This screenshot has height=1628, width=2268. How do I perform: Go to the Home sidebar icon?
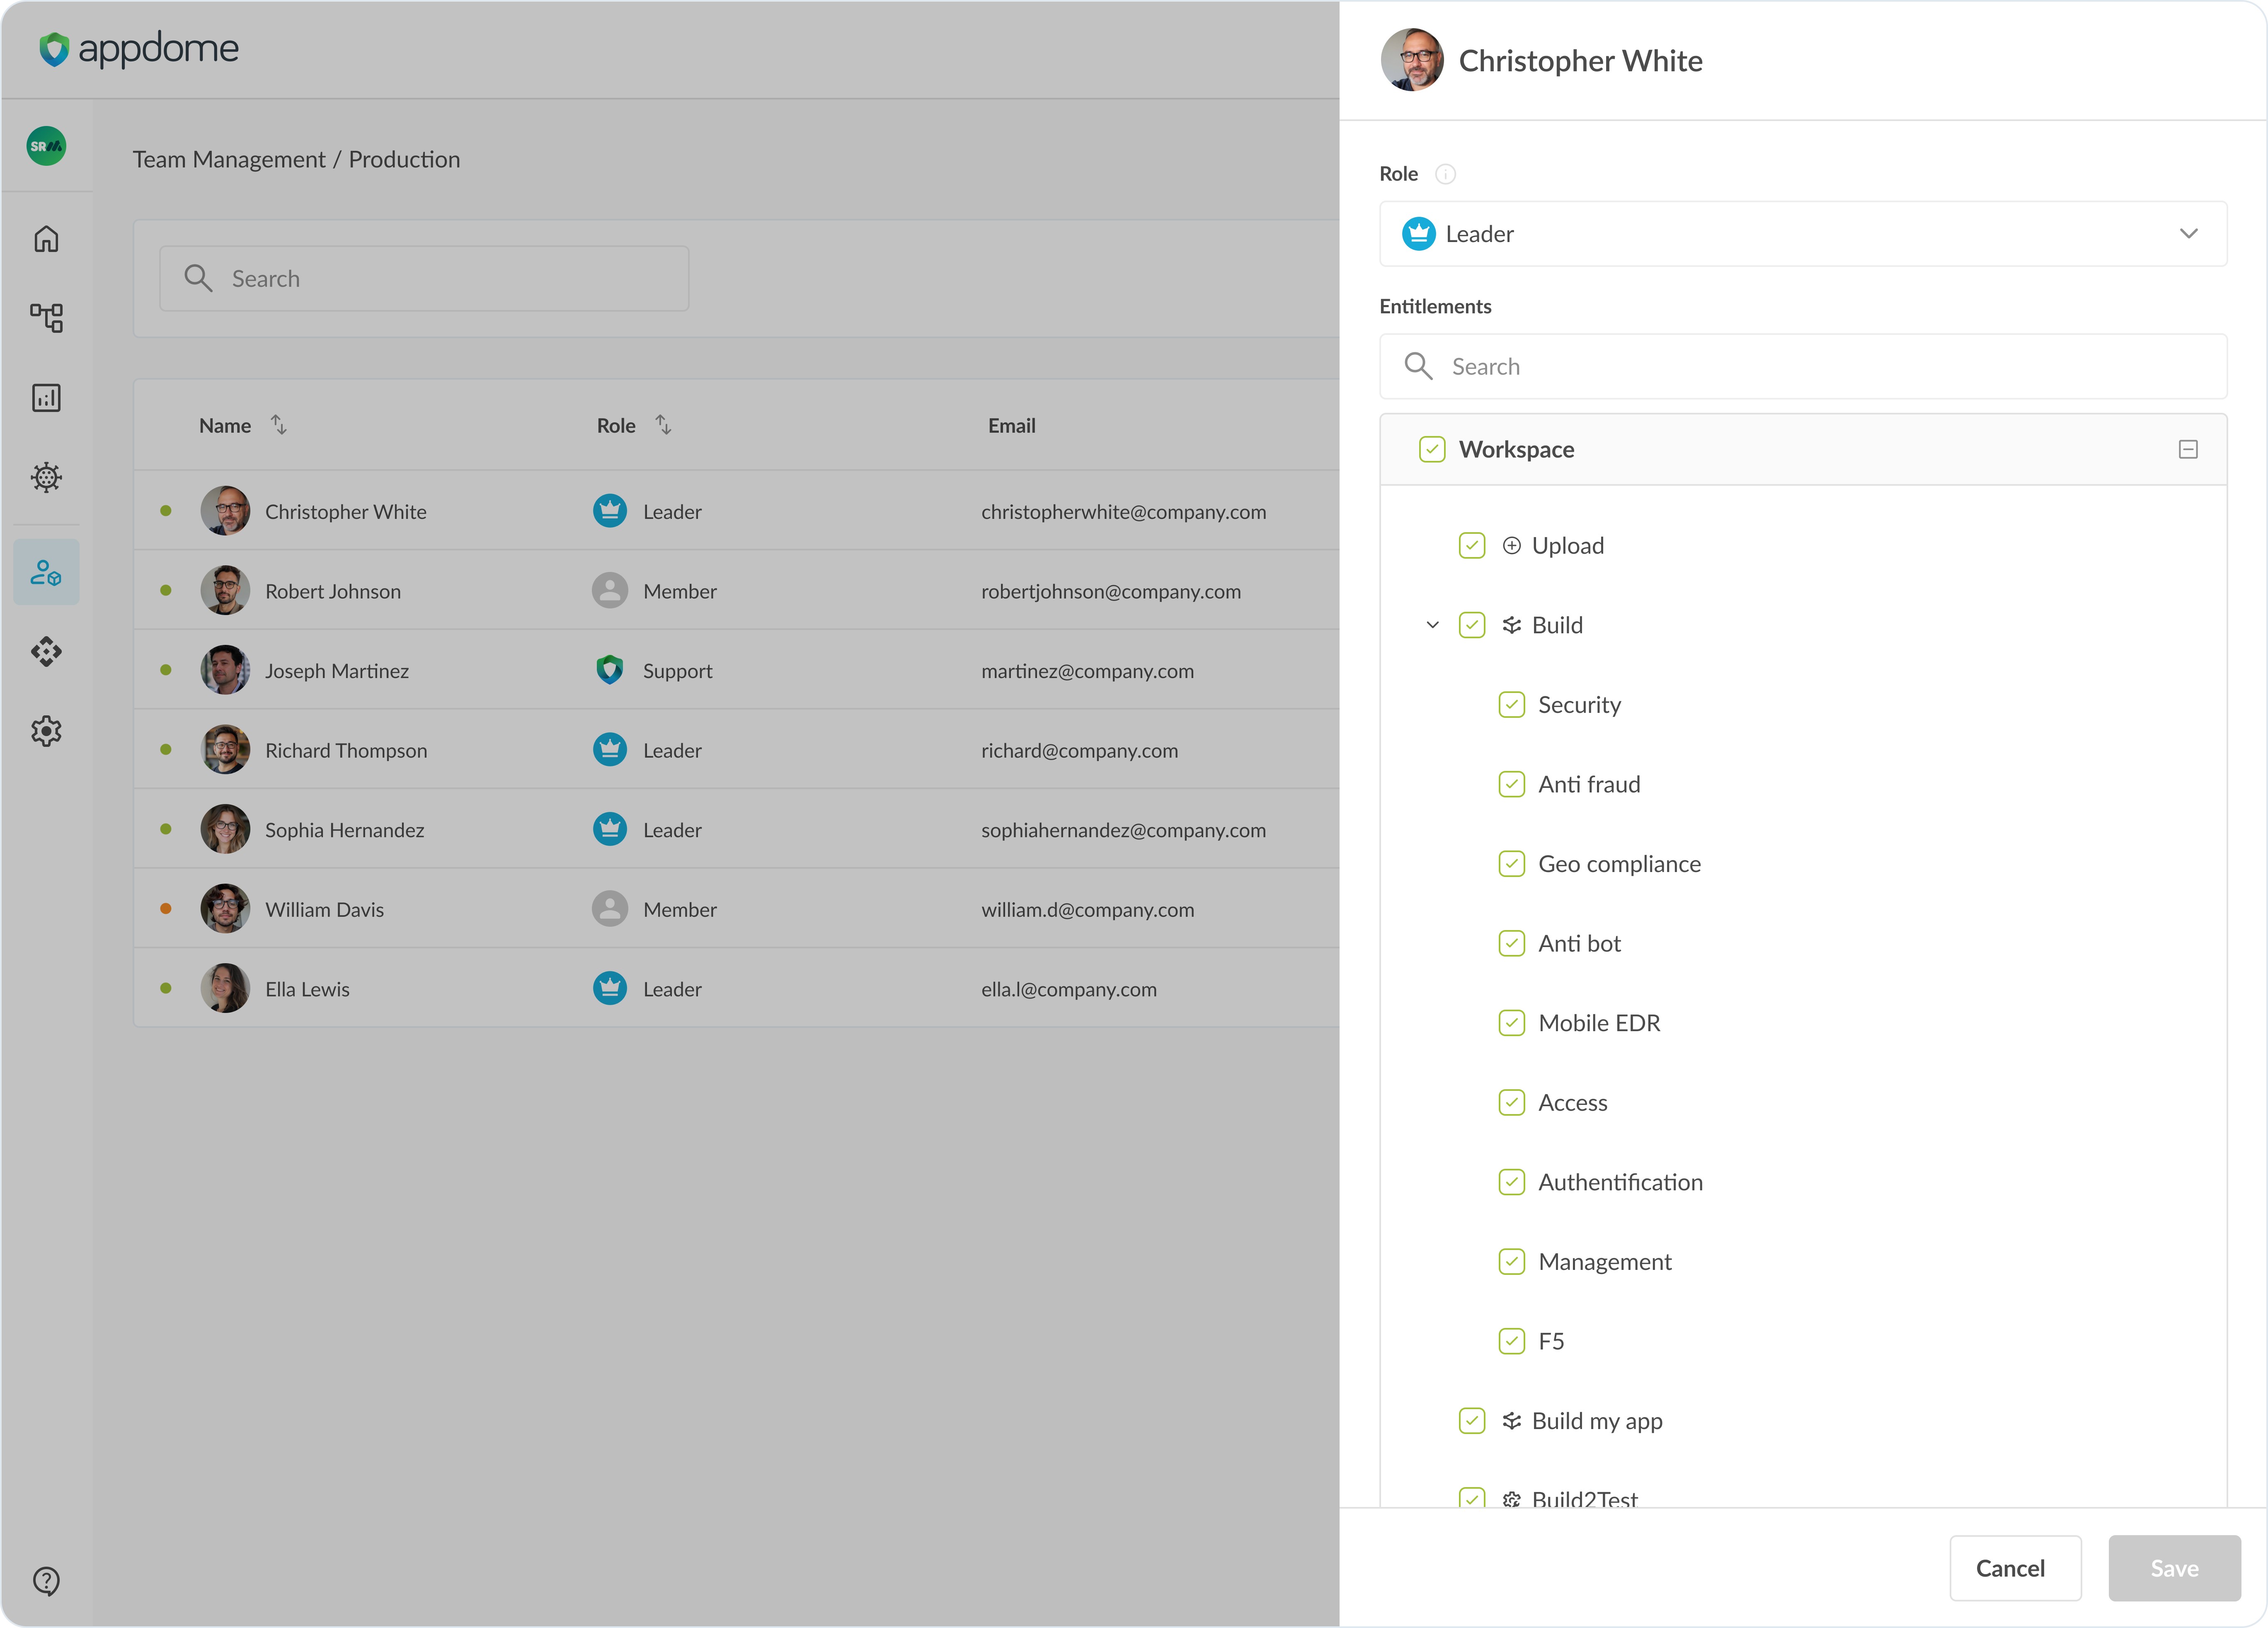[46, 239]
